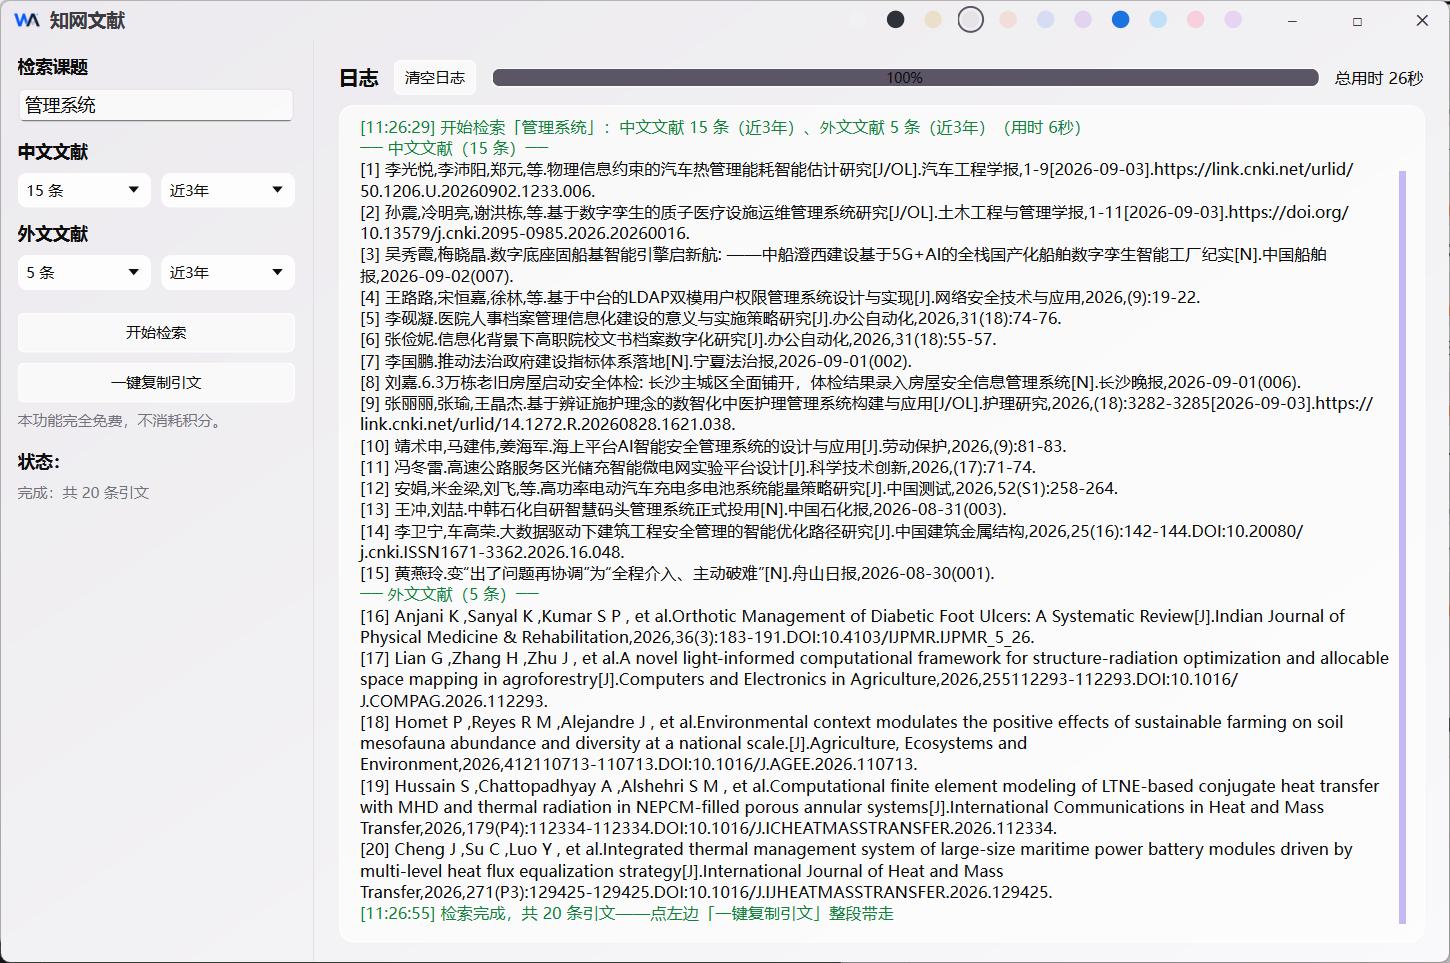
Task: Click the 状态: label in sidebar
Action: 39,461
